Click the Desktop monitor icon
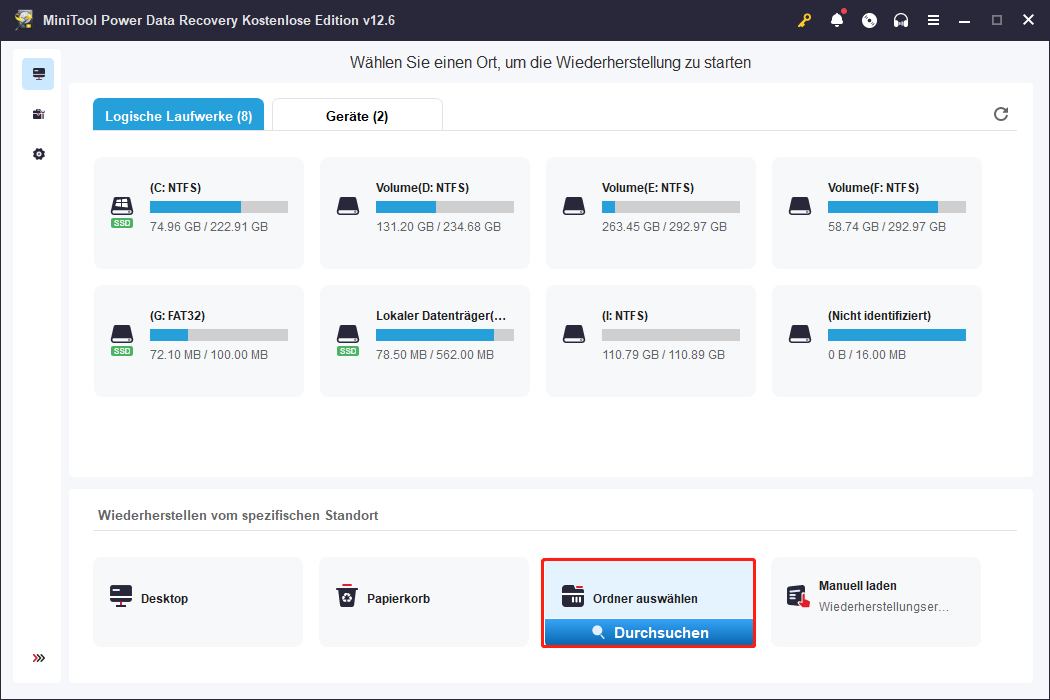The height and width of the screenshot is (700, 1050). coord(121,596)
